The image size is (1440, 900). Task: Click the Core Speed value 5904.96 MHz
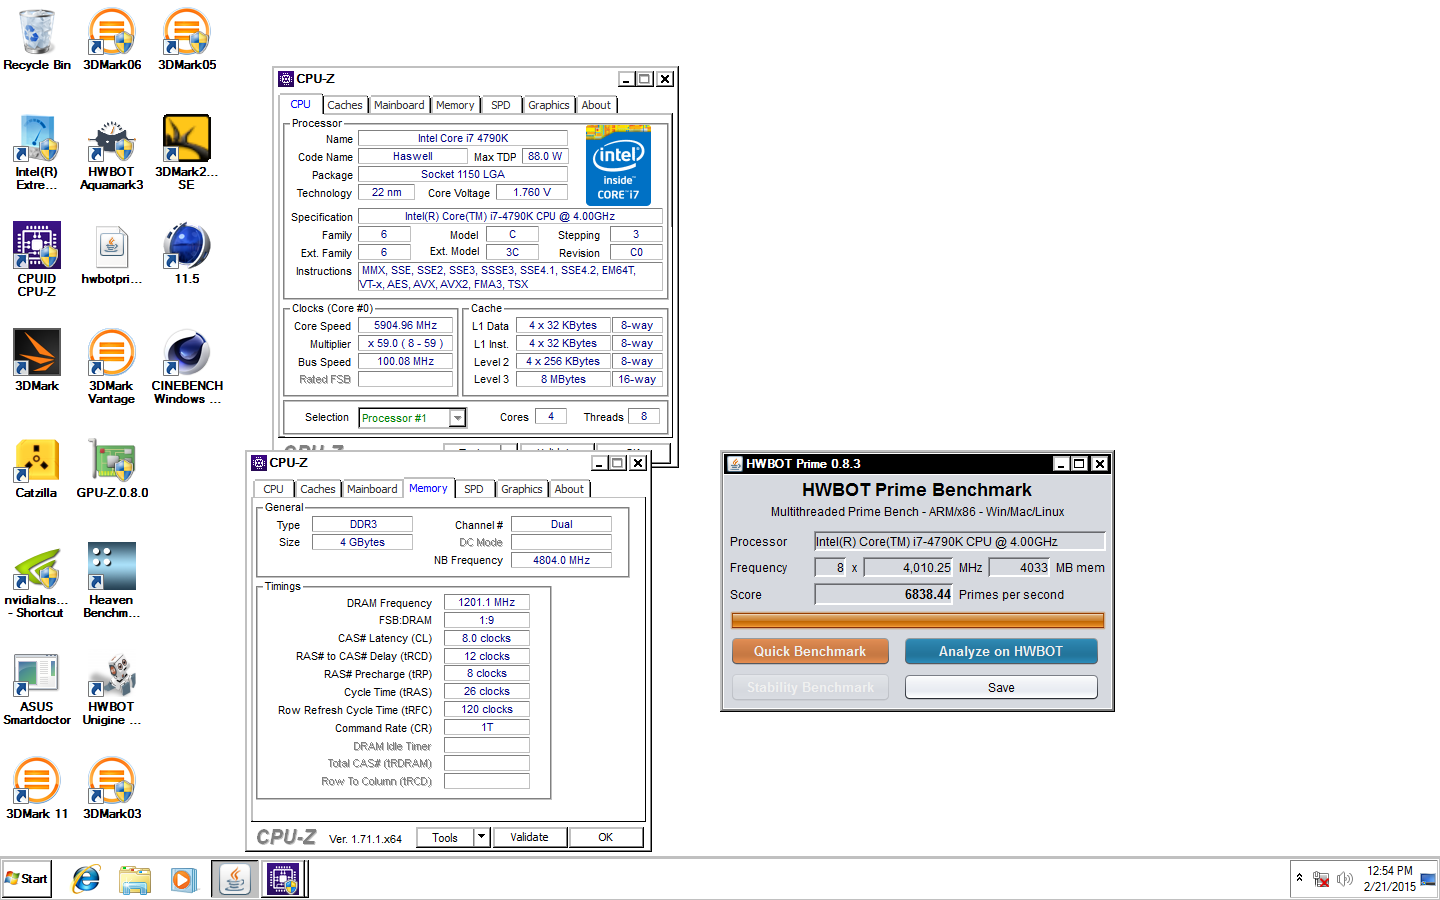coord(405,325)
